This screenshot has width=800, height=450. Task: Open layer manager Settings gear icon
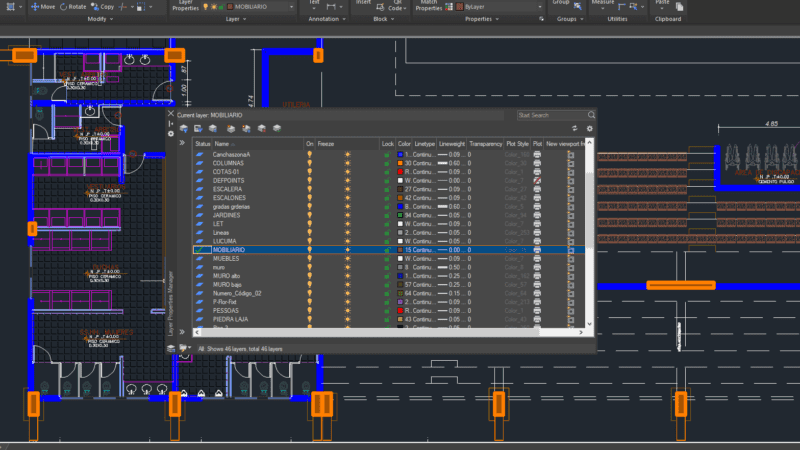(x=589, y=129)
